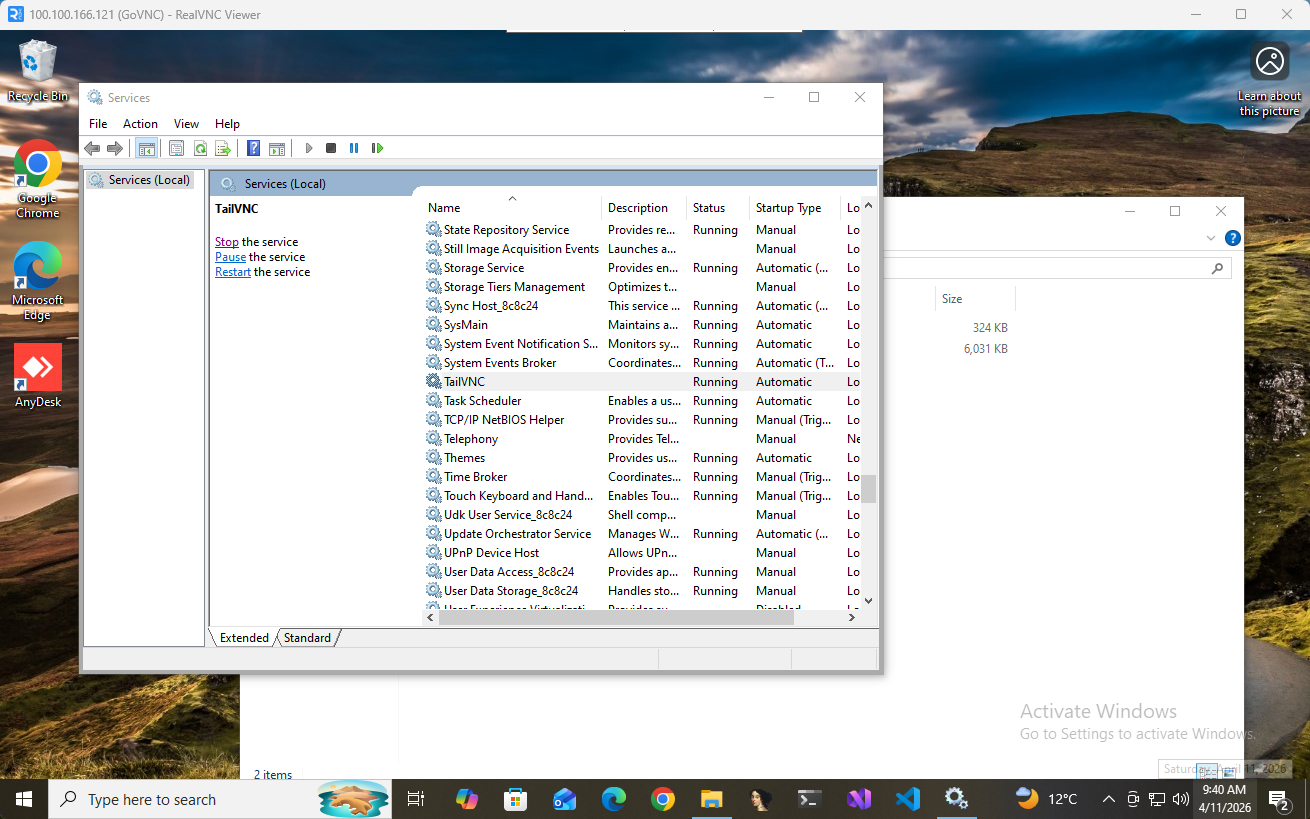Switch to the Standard tab
The image size is (1310, 819).
307,638
